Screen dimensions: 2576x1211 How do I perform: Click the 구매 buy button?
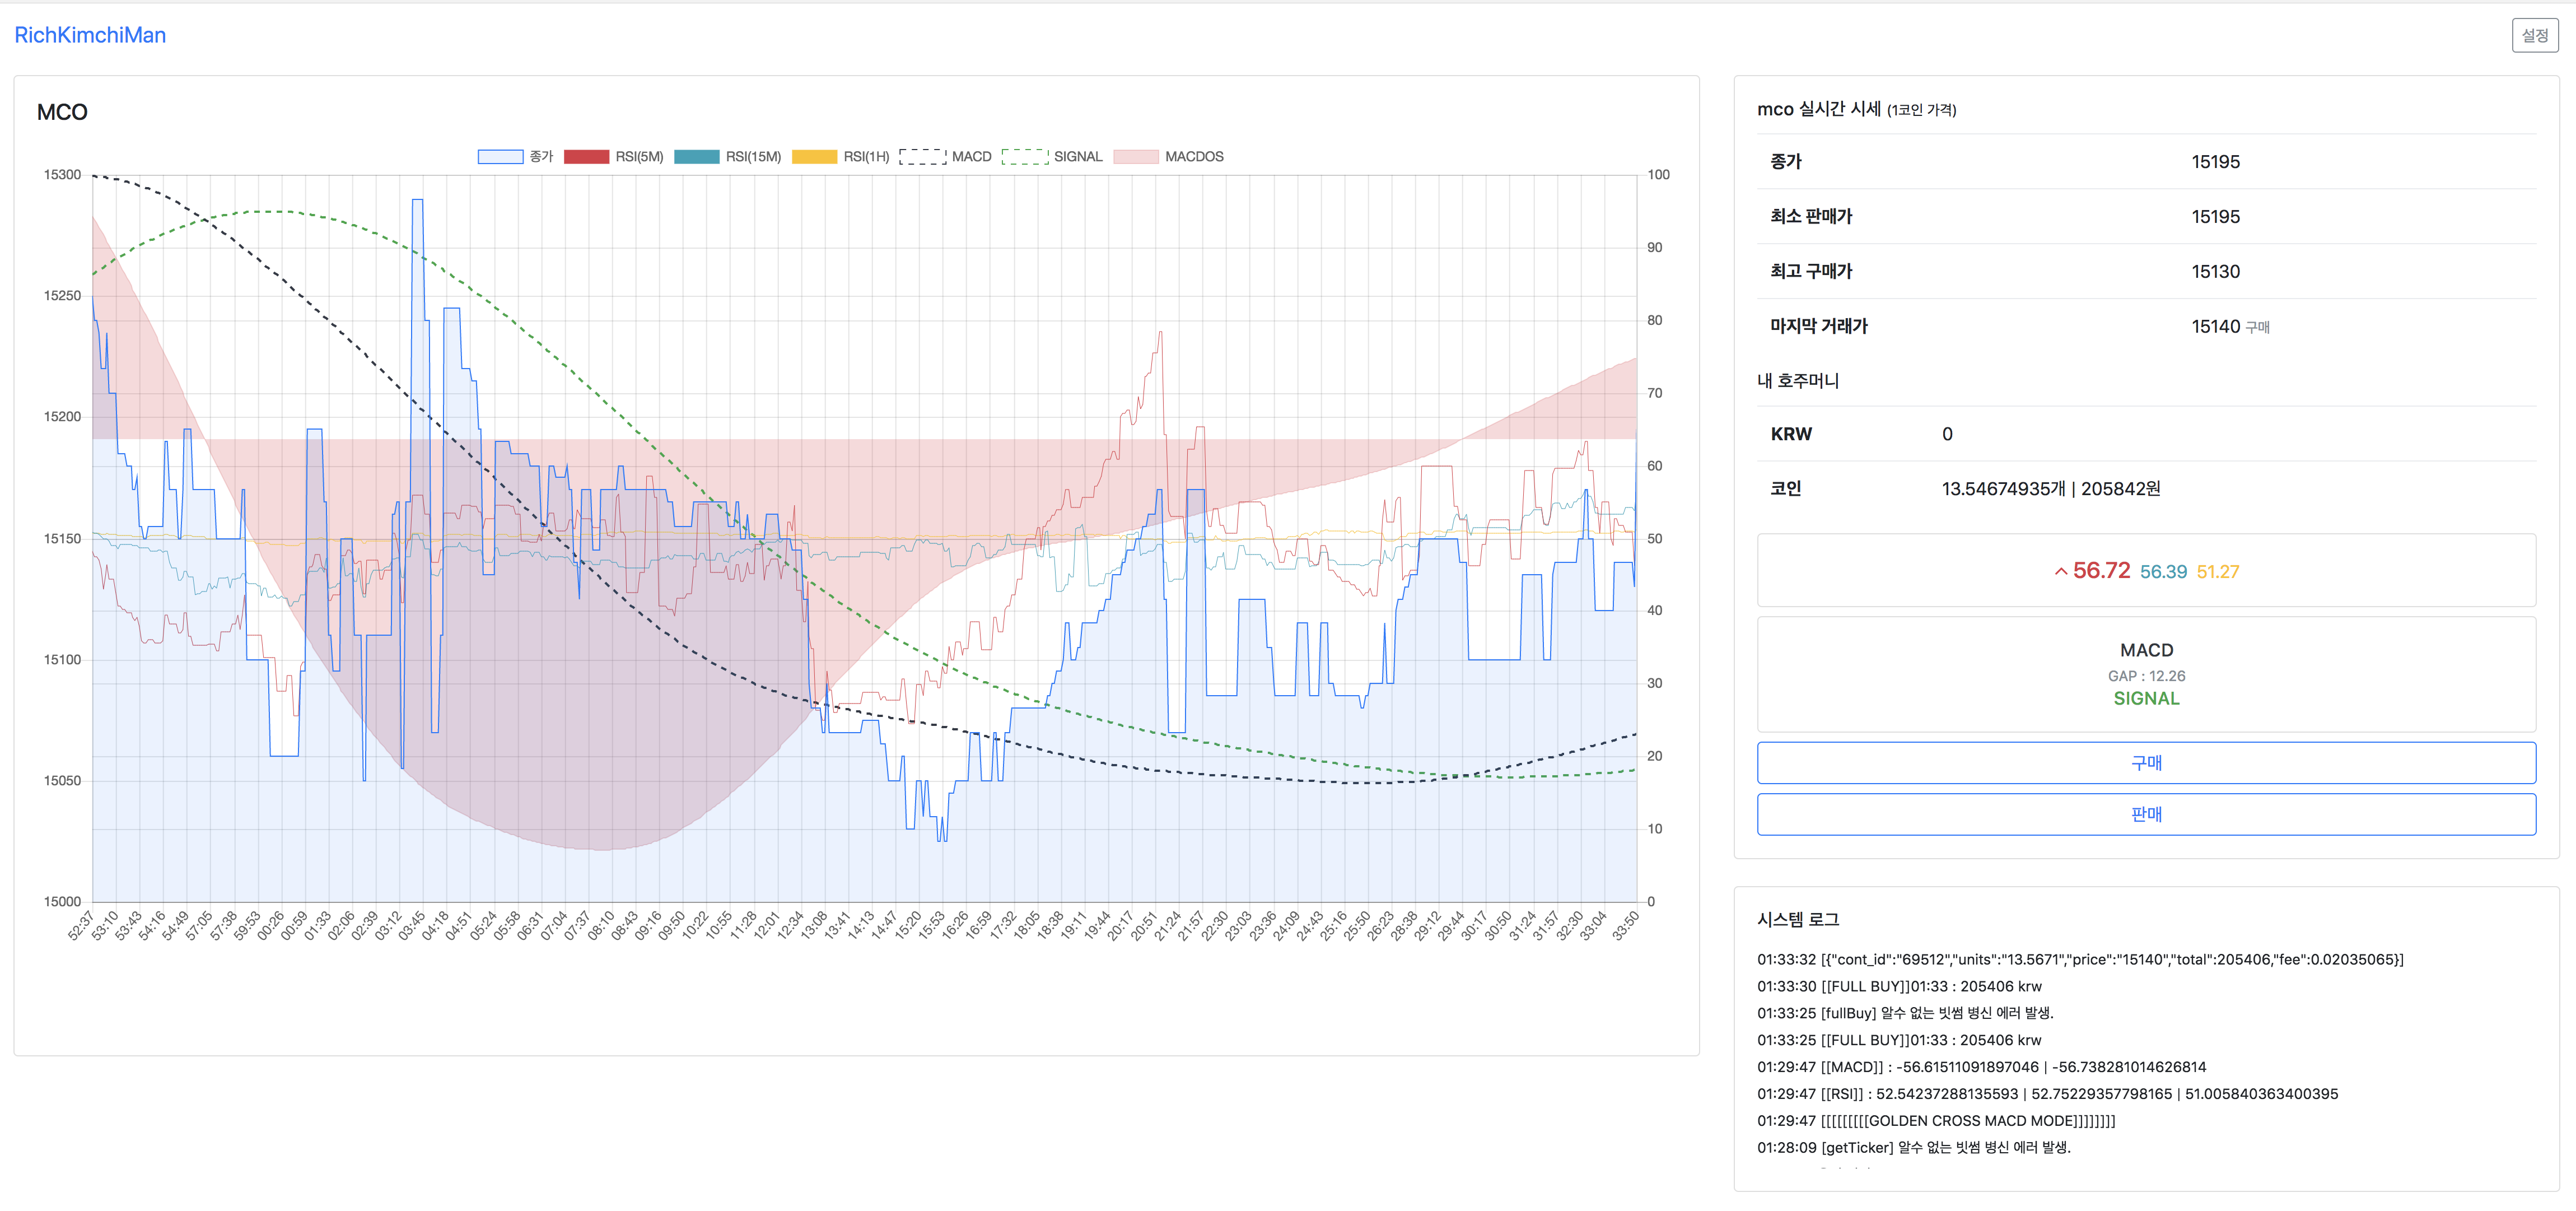coord(2146,763)
